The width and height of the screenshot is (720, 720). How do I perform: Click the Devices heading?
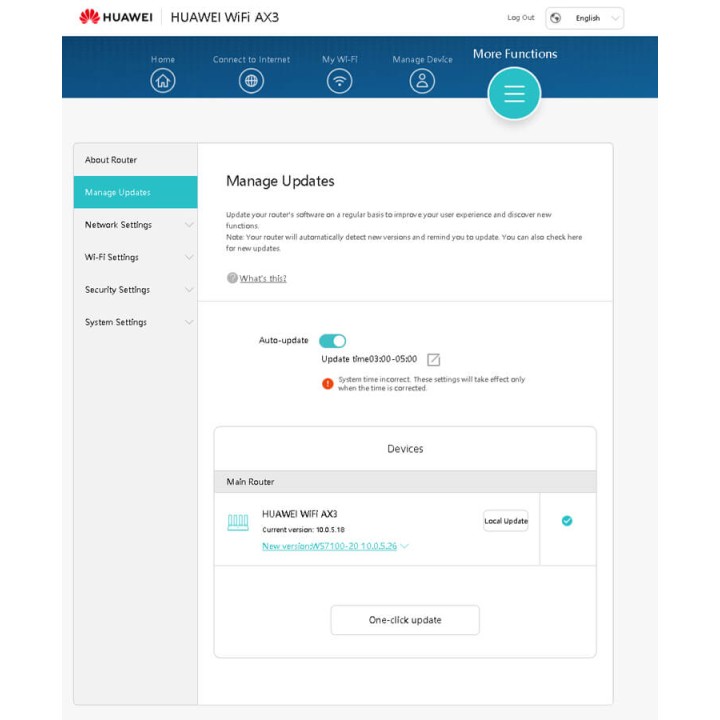coord(405,449)
